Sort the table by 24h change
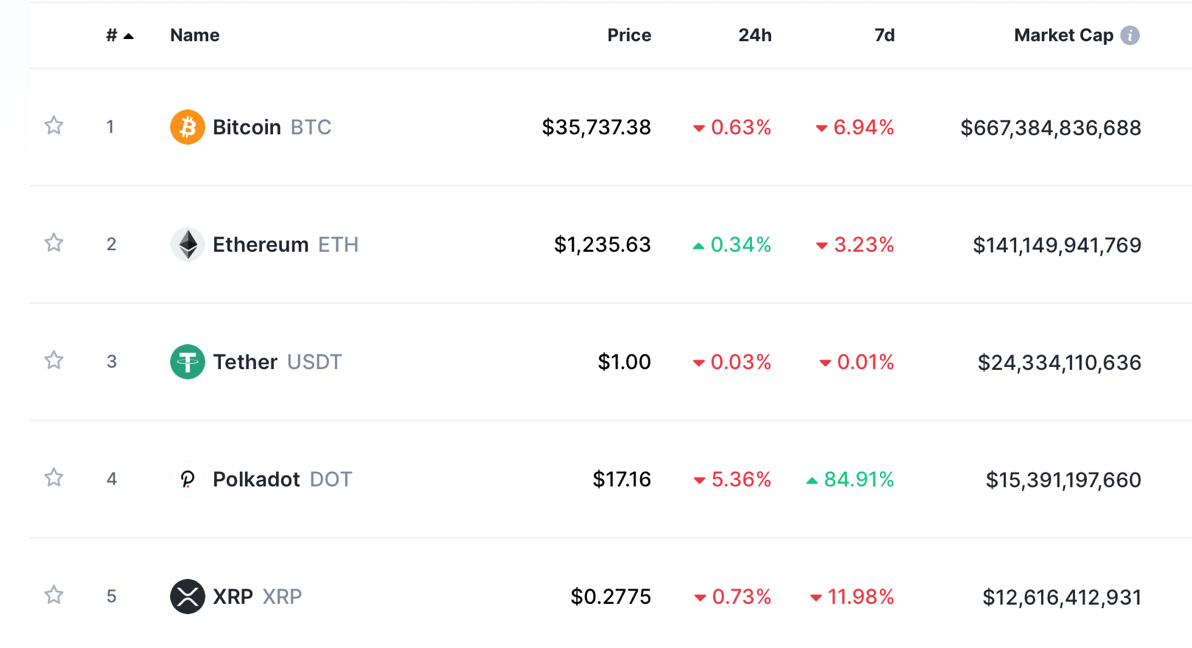Image resolution: width=1192 pixels, height=648 pixels. coord(755,35)
